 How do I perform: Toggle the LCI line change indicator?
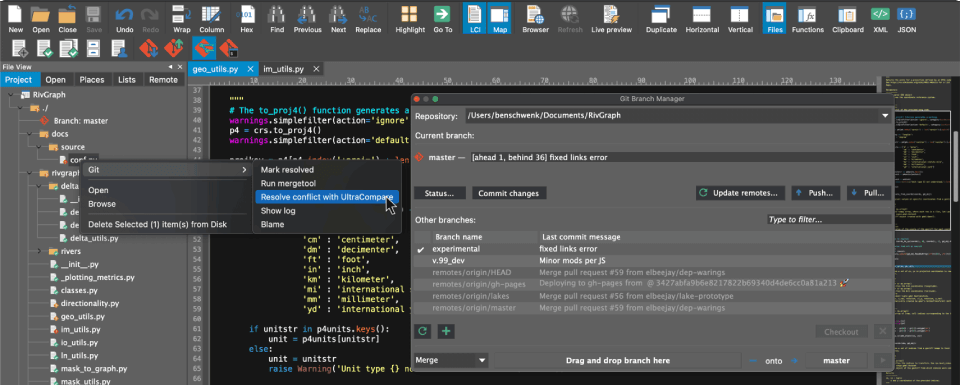474,19
